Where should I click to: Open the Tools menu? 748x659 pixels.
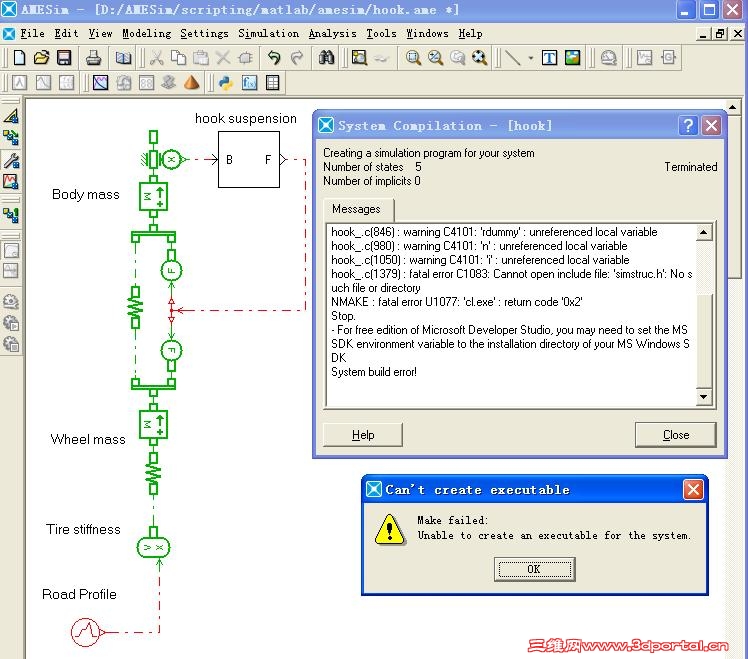(x=381, y=33)
